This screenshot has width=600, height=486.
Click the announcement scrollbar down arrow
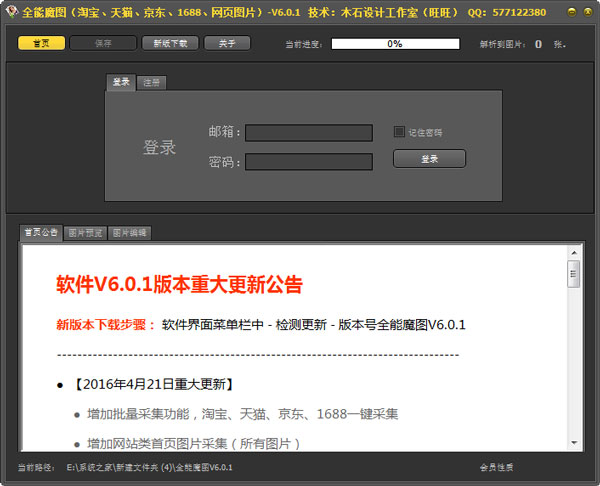pyautogui.click(x=574, y=443)
